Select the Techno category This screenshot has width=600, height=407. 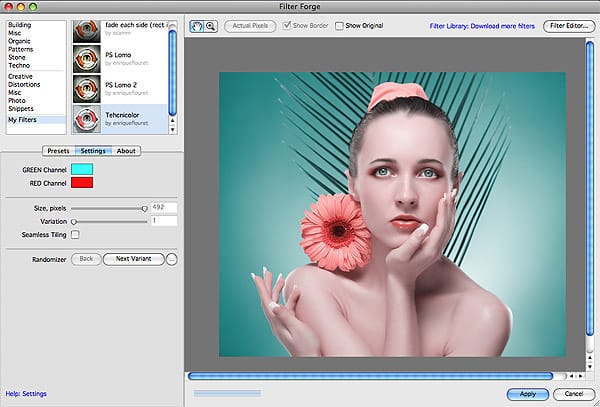click(19, 65)
